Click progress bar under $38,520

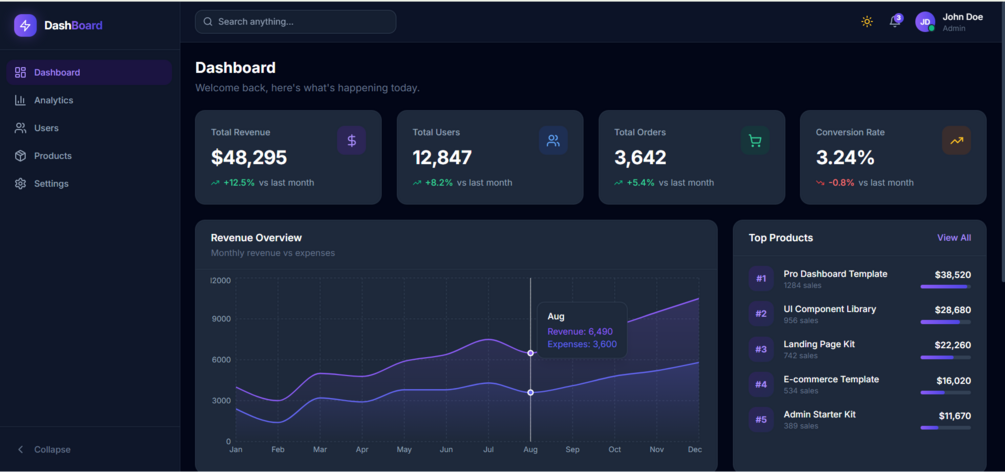point(945,287)
